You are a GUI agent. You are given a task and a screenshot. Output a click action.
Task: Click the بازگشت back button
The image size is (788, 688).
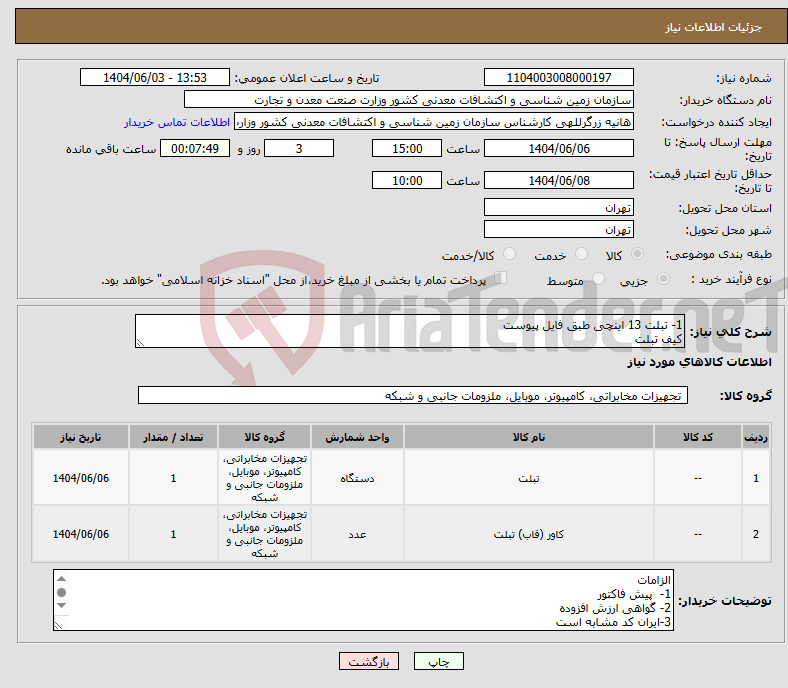tap(369, 661)
